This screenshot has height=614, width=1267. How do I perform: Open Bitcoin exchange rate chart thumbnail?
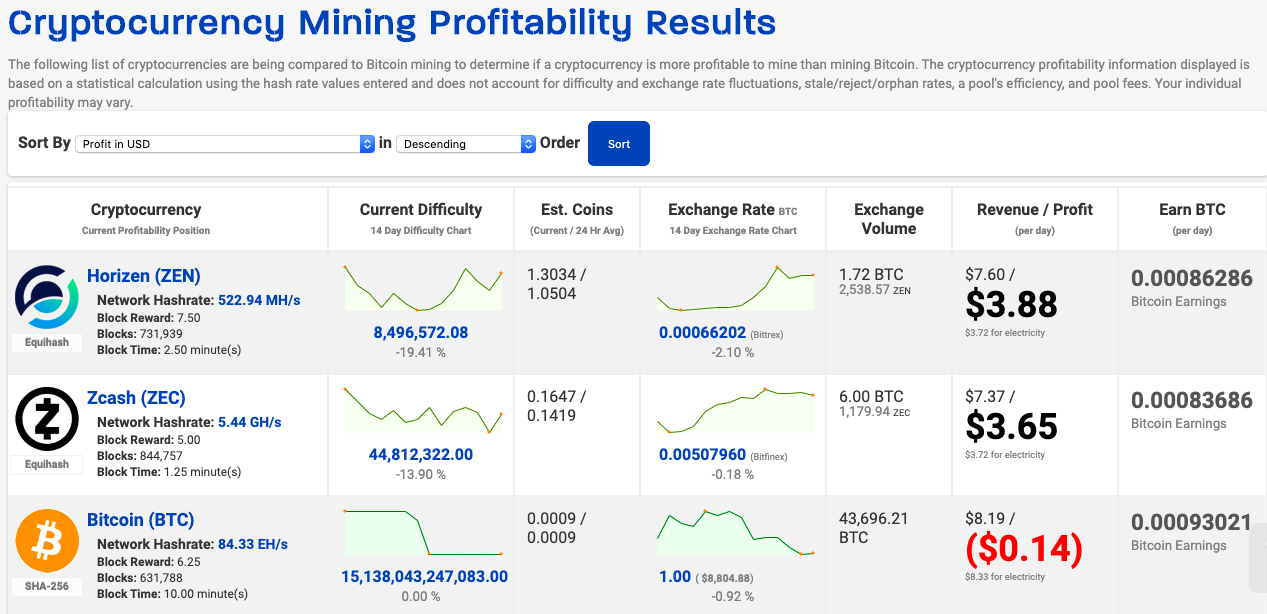(735, 532)
